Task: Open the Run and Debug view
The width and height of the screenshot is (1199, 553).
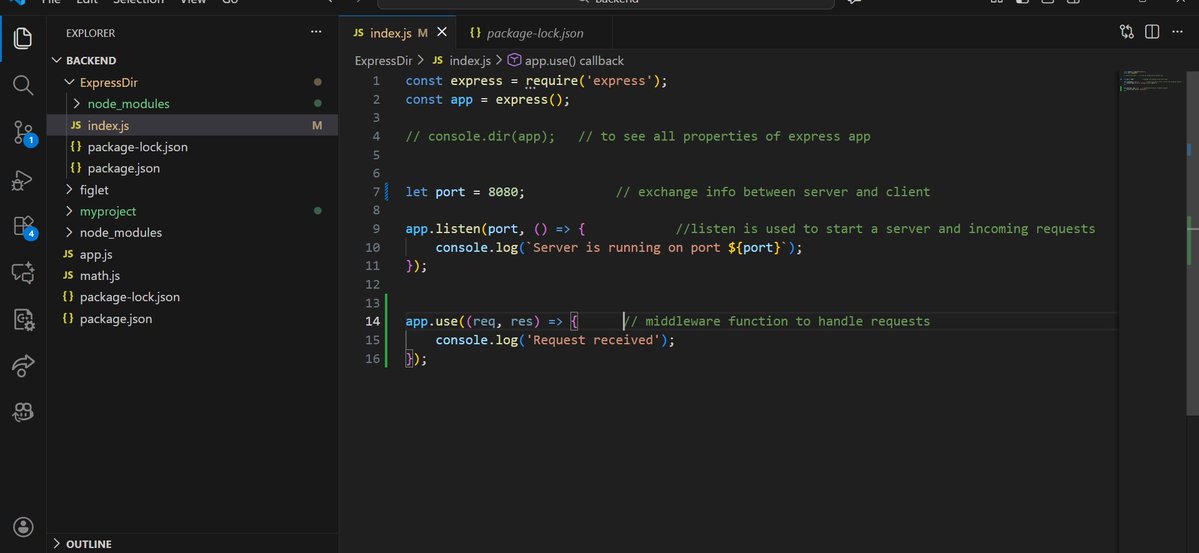Action: click(x=23, y=181)
